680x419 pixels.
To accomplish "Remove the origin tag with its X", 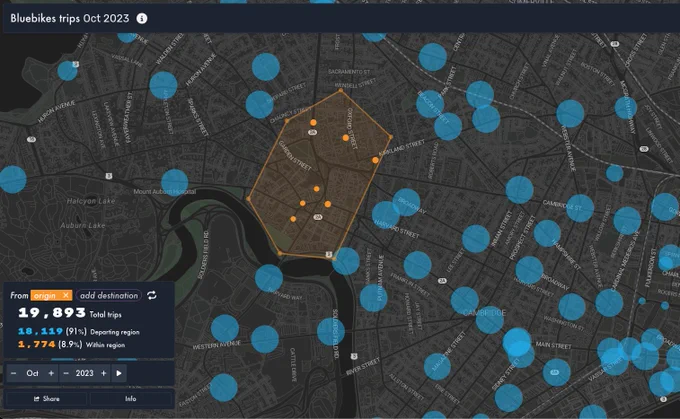I will 65,295.
